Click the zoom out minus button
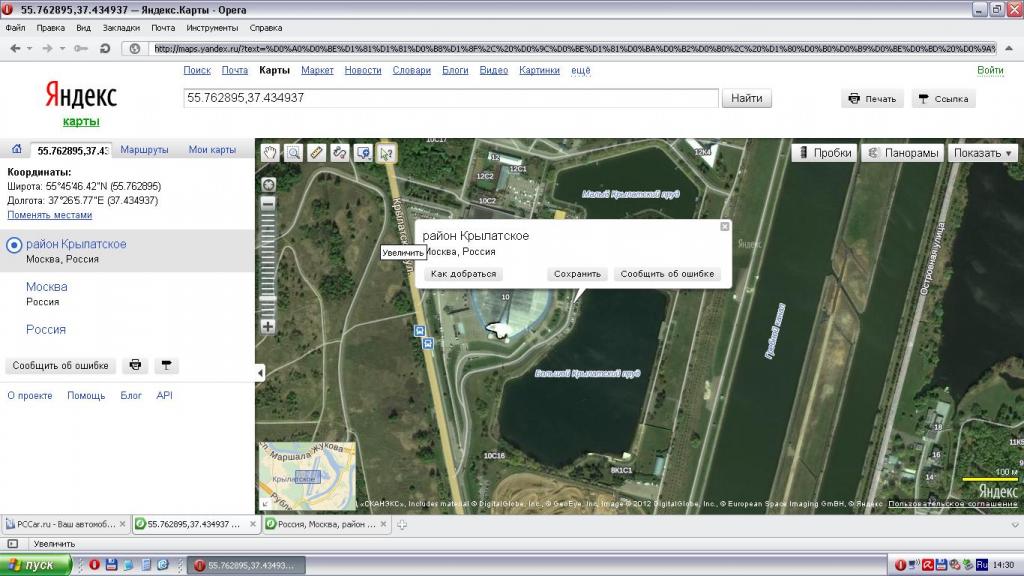Image resolution: width=1024 pixels, height=576 pixels. coord(268,203)
